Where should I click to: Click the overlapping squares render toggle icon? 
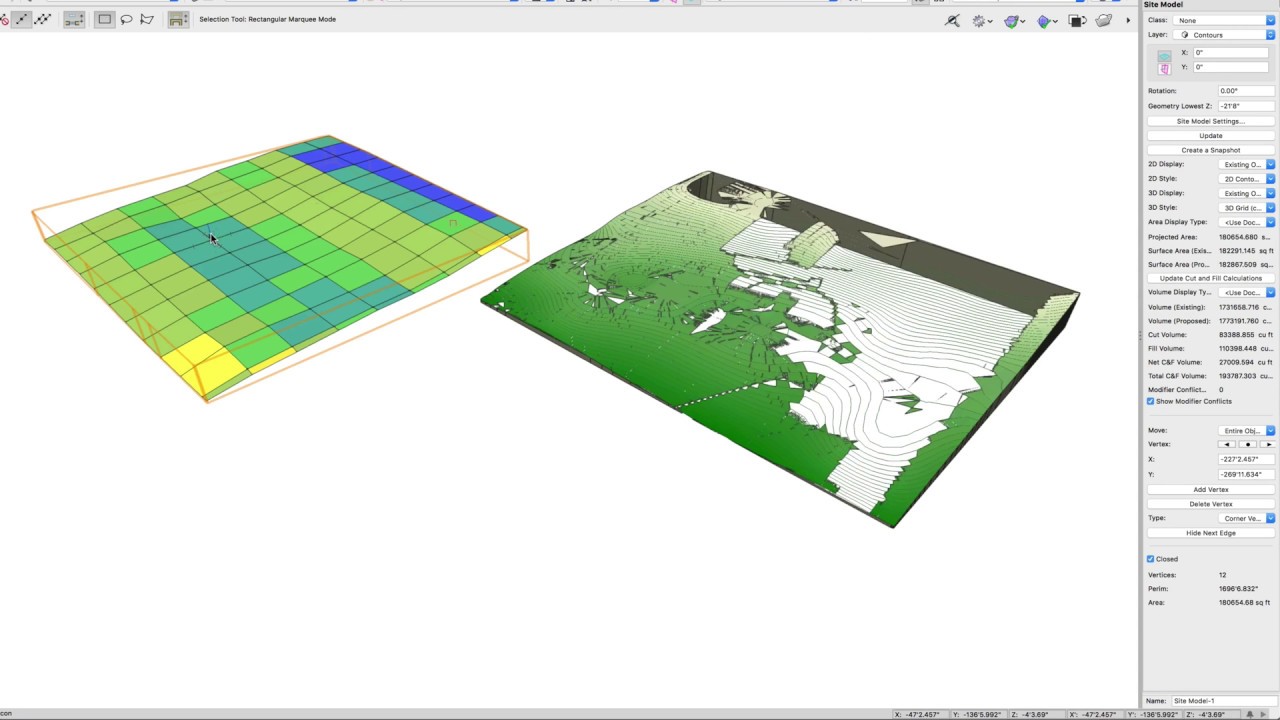point(1077,20)
